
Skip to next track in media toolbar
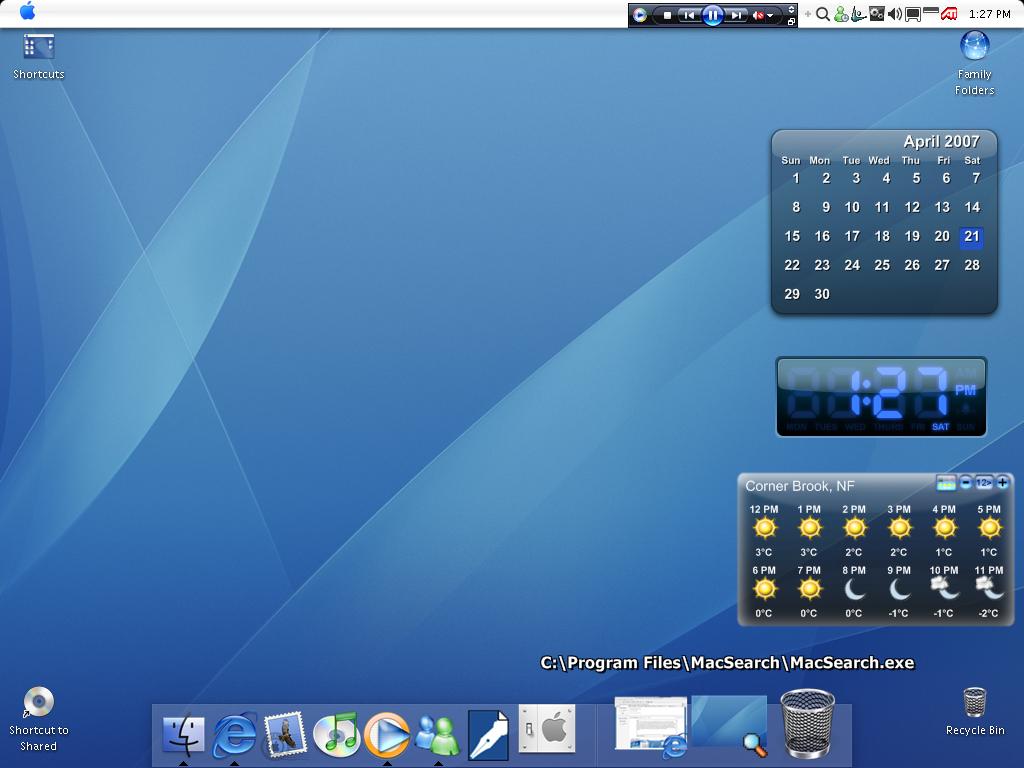pos(736,14)
